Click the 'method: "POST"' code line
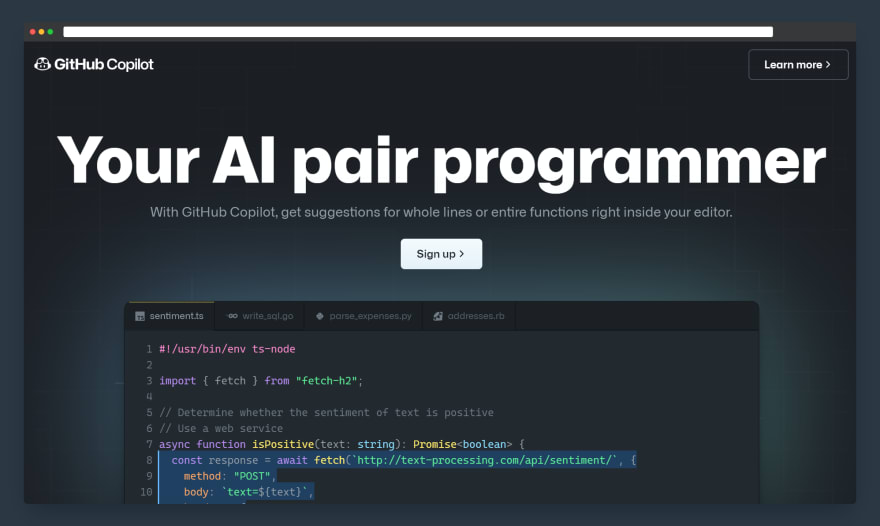880x526 pixels. (230, 476)
